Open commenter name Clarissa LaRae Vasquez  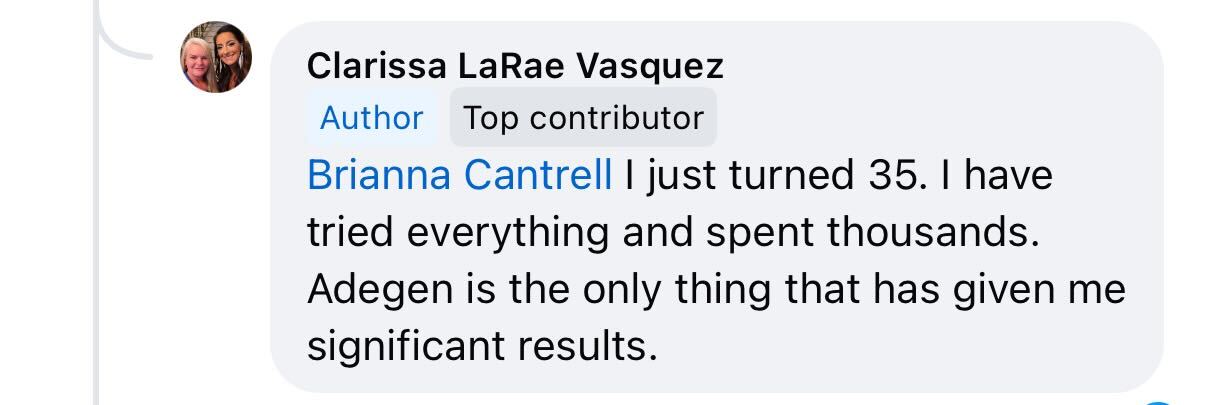(515, 67)
